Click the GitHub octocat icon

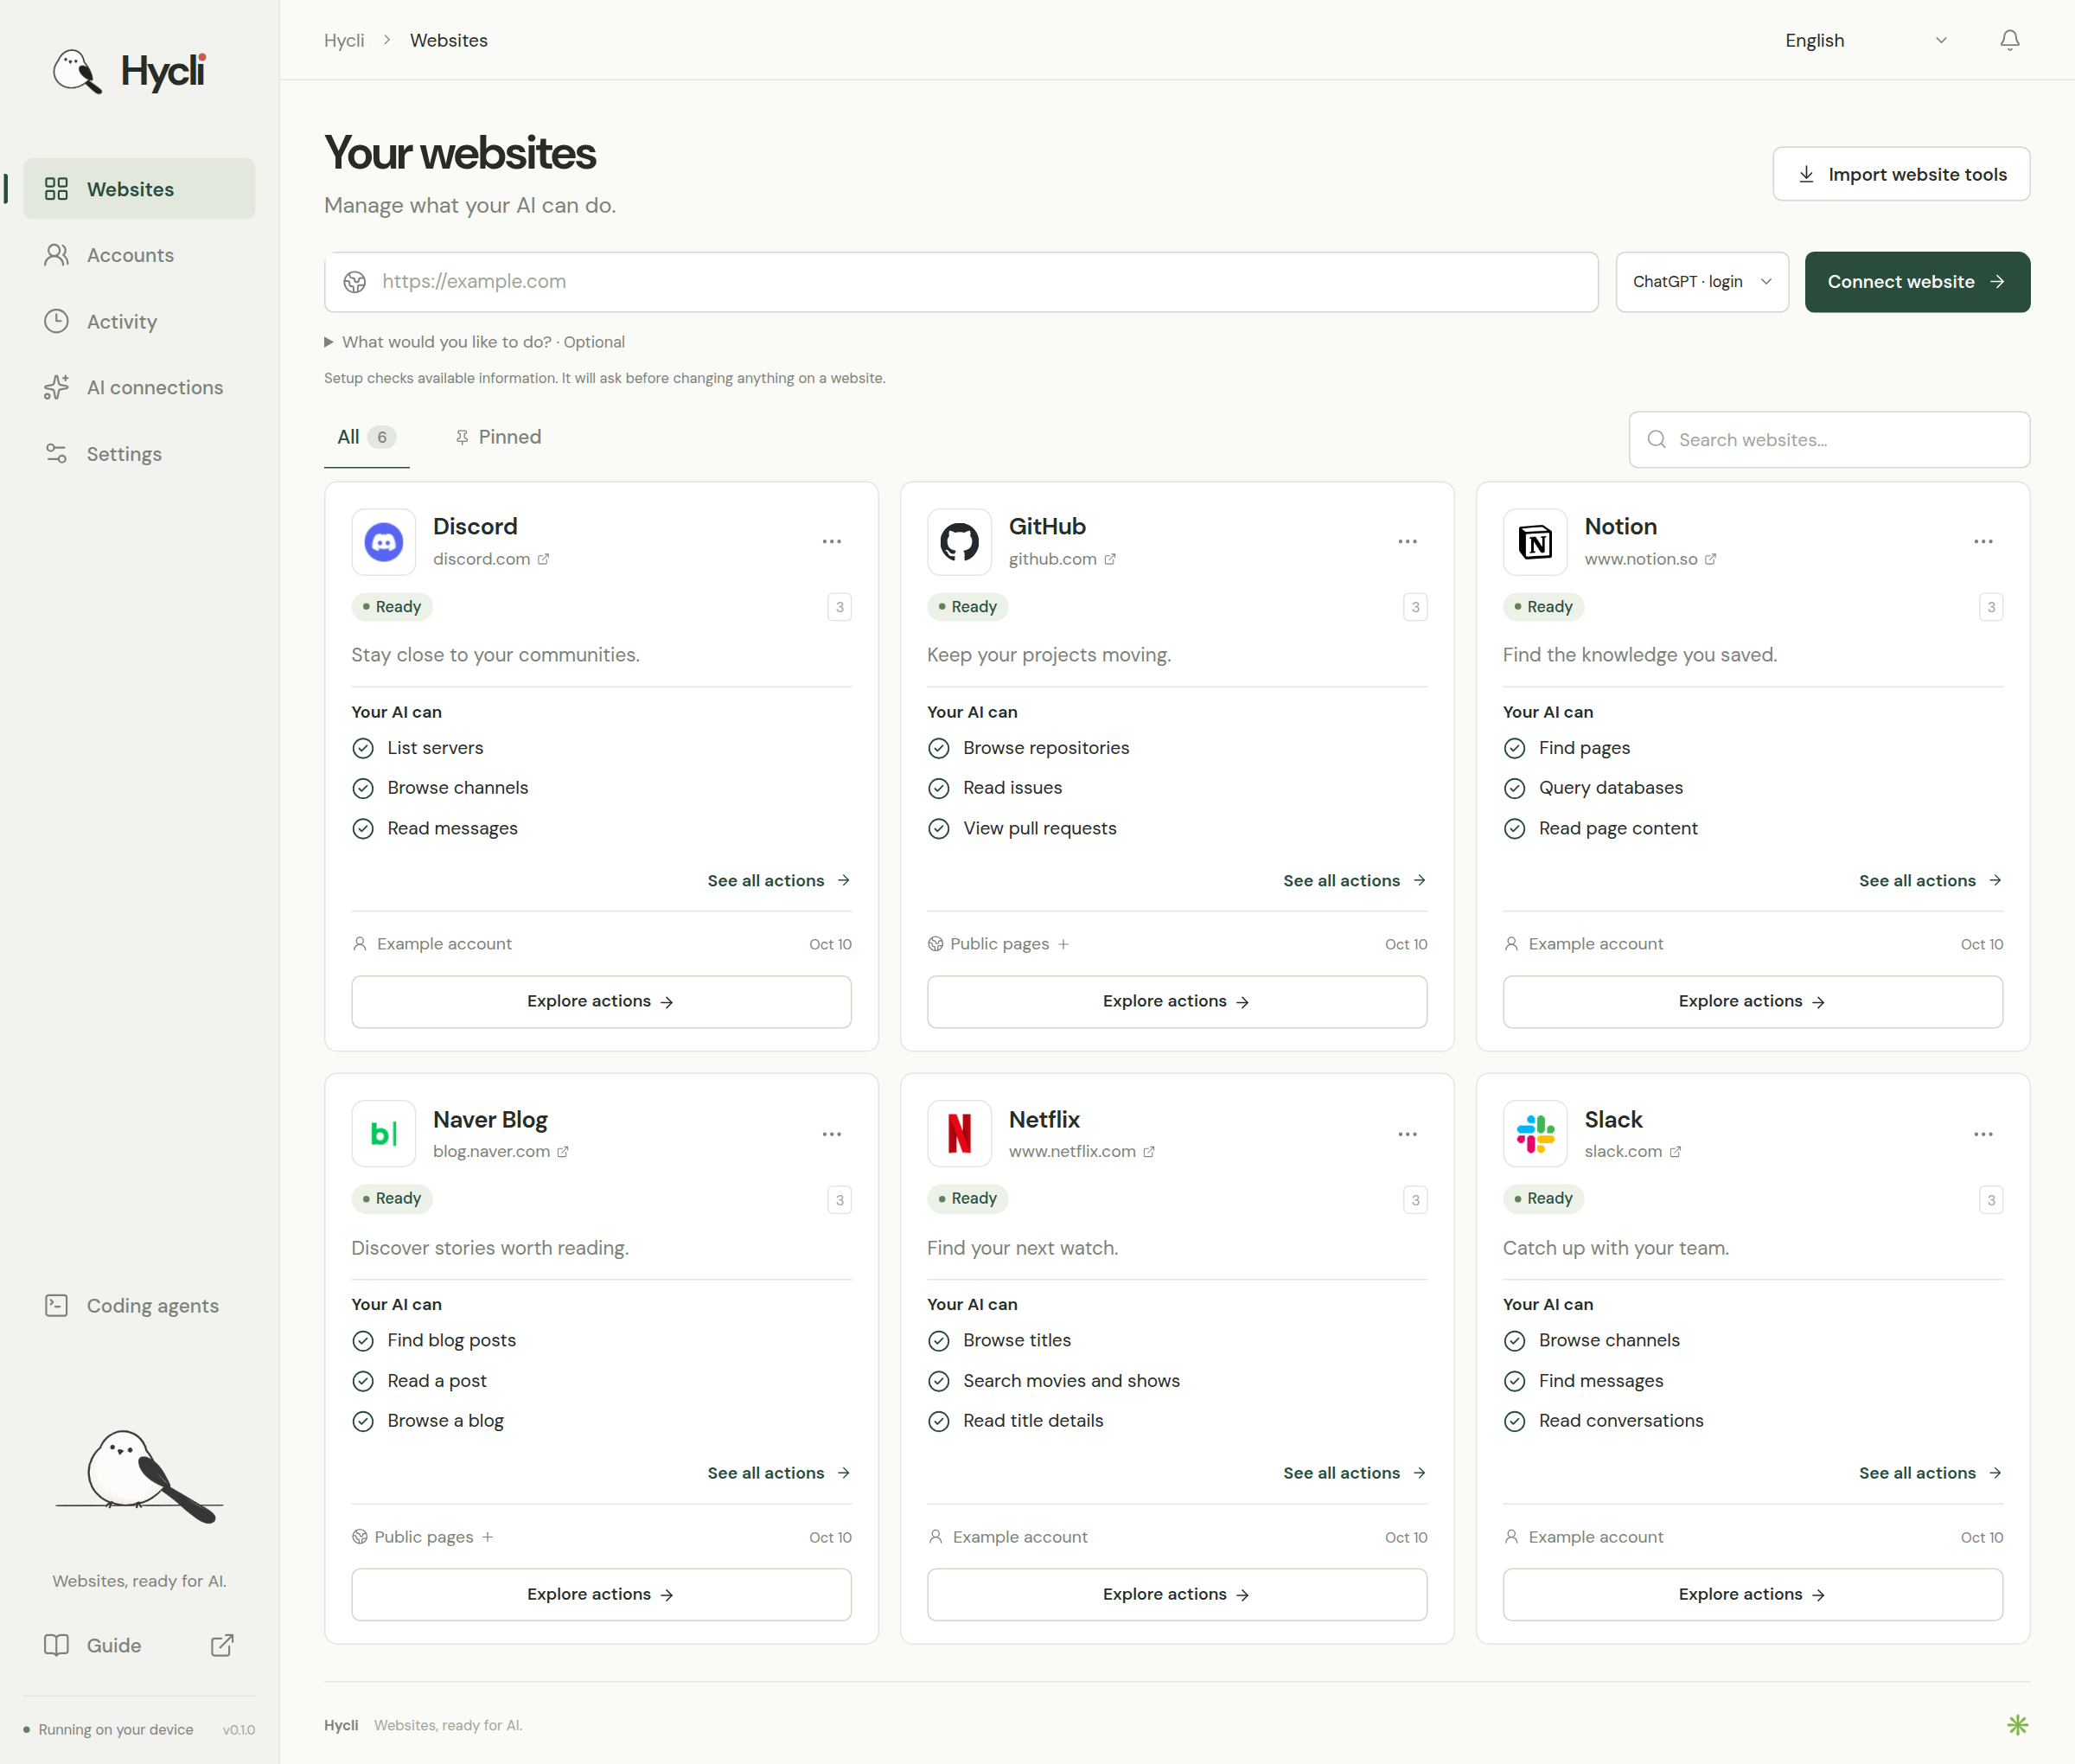coord(959,542)
